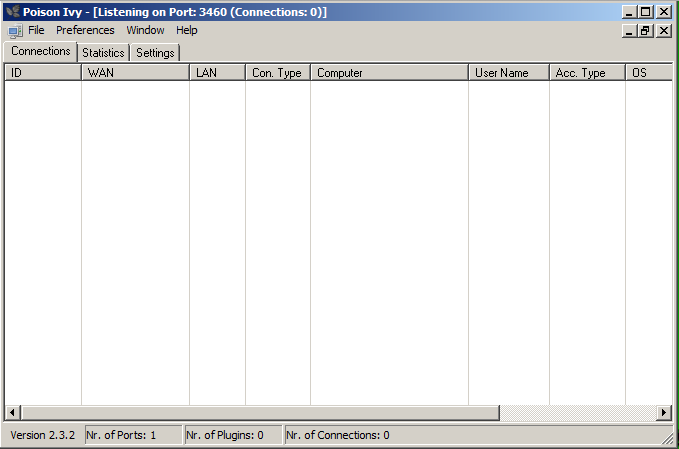Restore the inner MDI child window
The image size is (679, 449).
tap(645, 31)
